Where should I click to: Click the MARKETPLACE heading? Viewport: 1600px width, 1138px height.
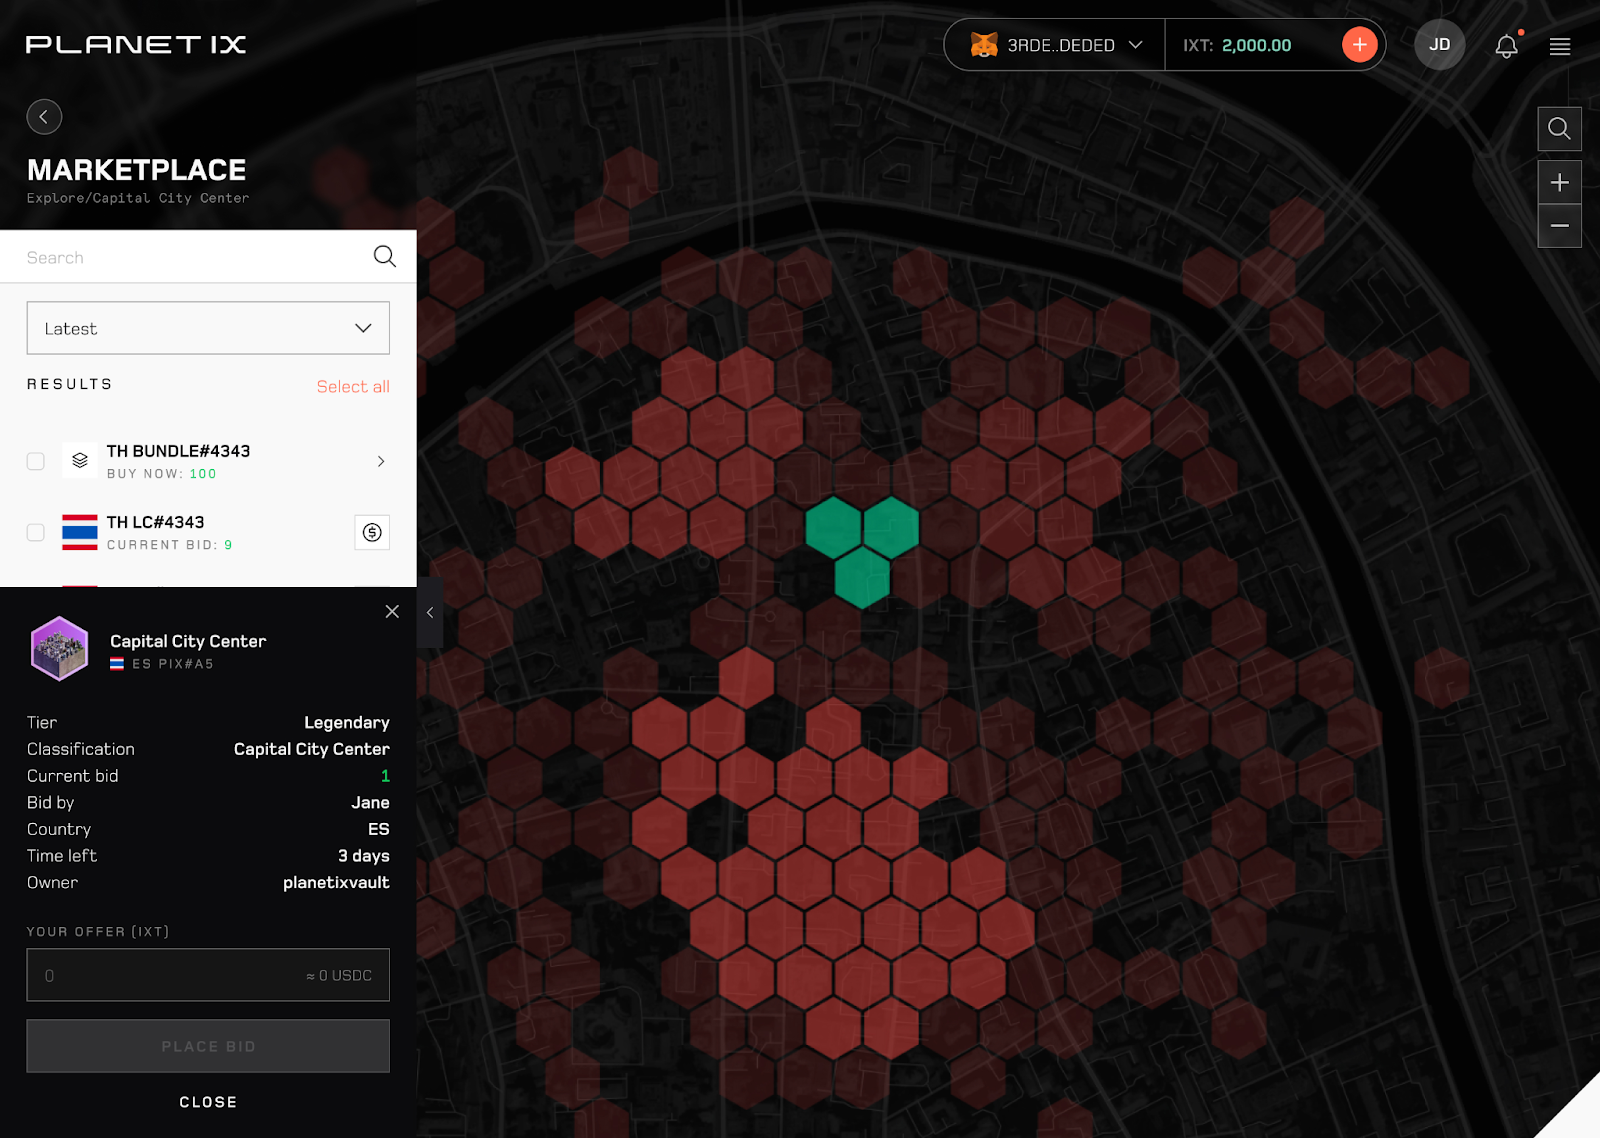[x=136, y=170]
